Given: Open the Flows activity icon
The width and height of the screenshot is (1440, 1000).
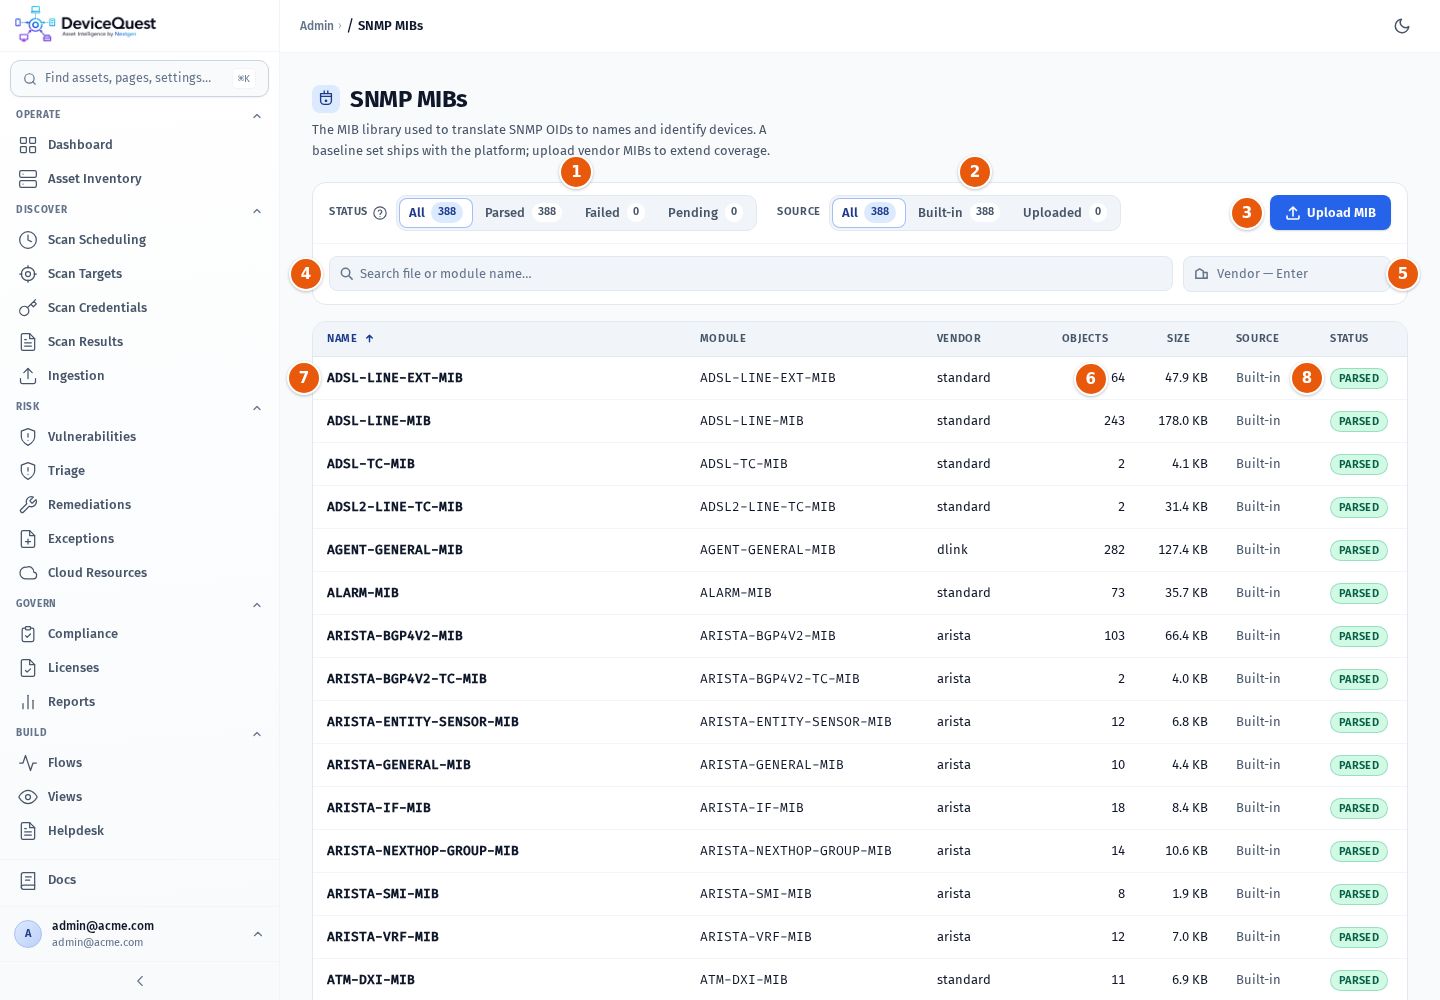Looking at the screenshot, I should (28, 763).
